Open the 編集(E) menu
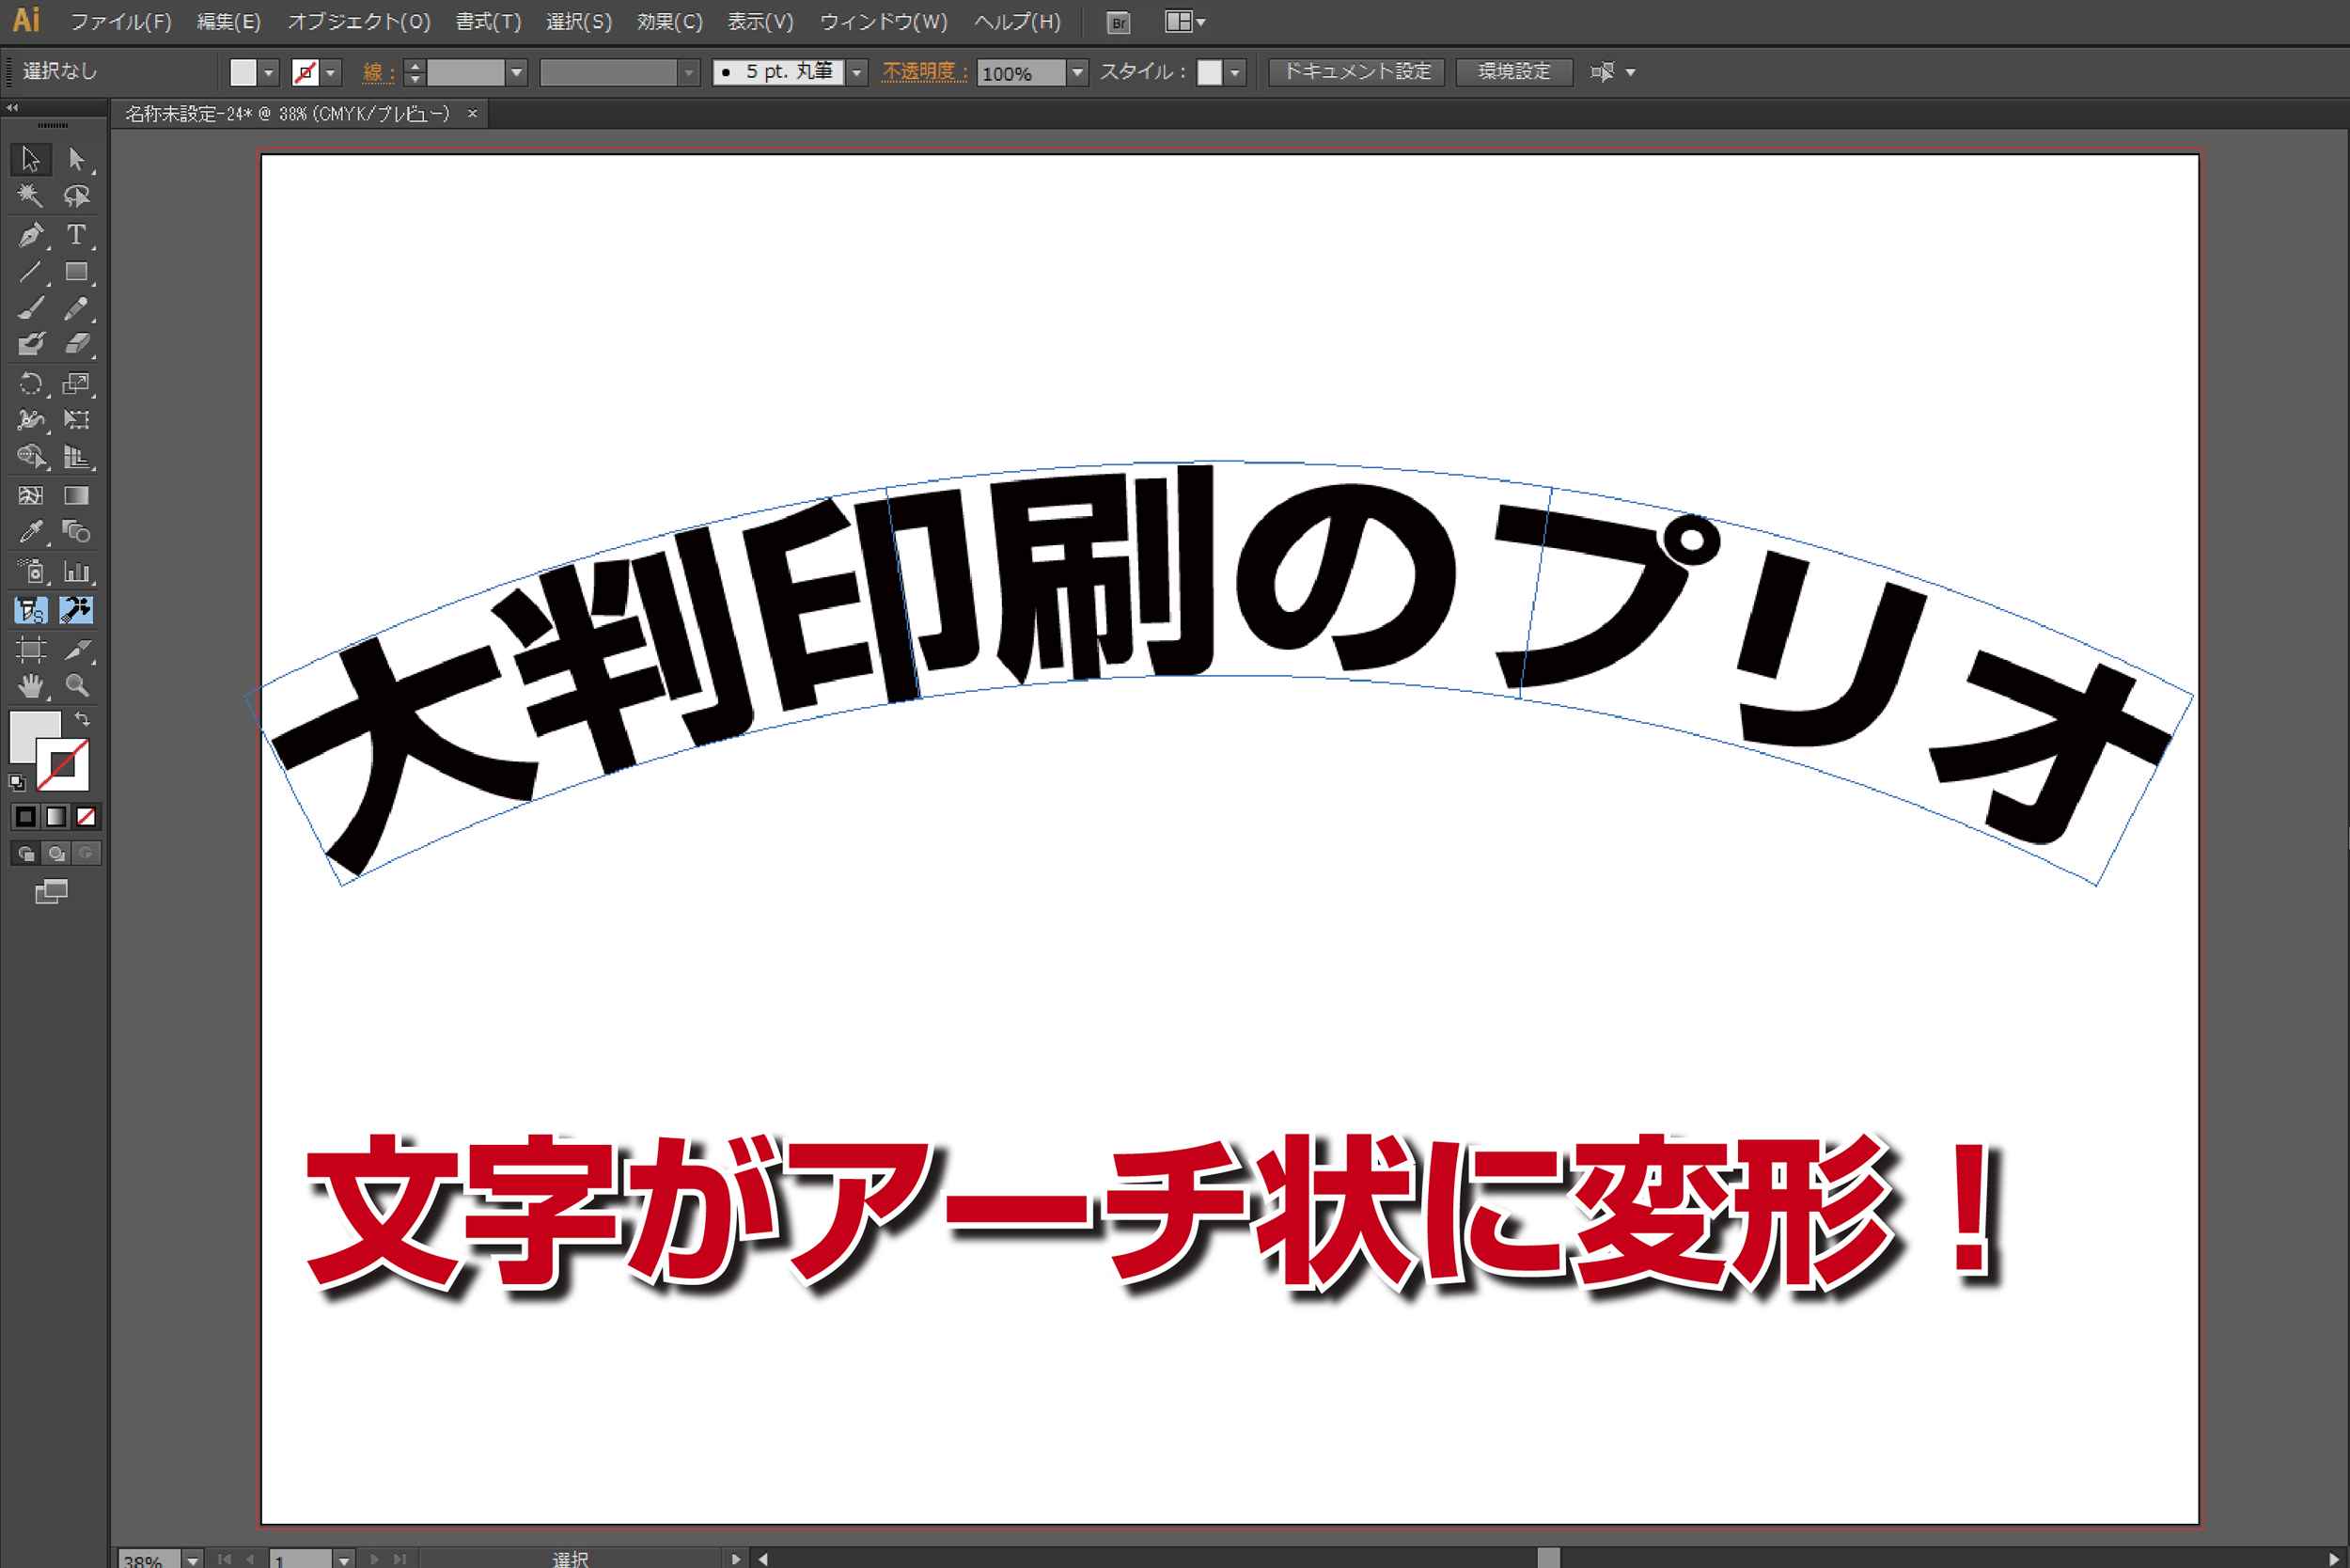Image resolution: width=2350 pixels, height=1568 pixels. [229, 22]
